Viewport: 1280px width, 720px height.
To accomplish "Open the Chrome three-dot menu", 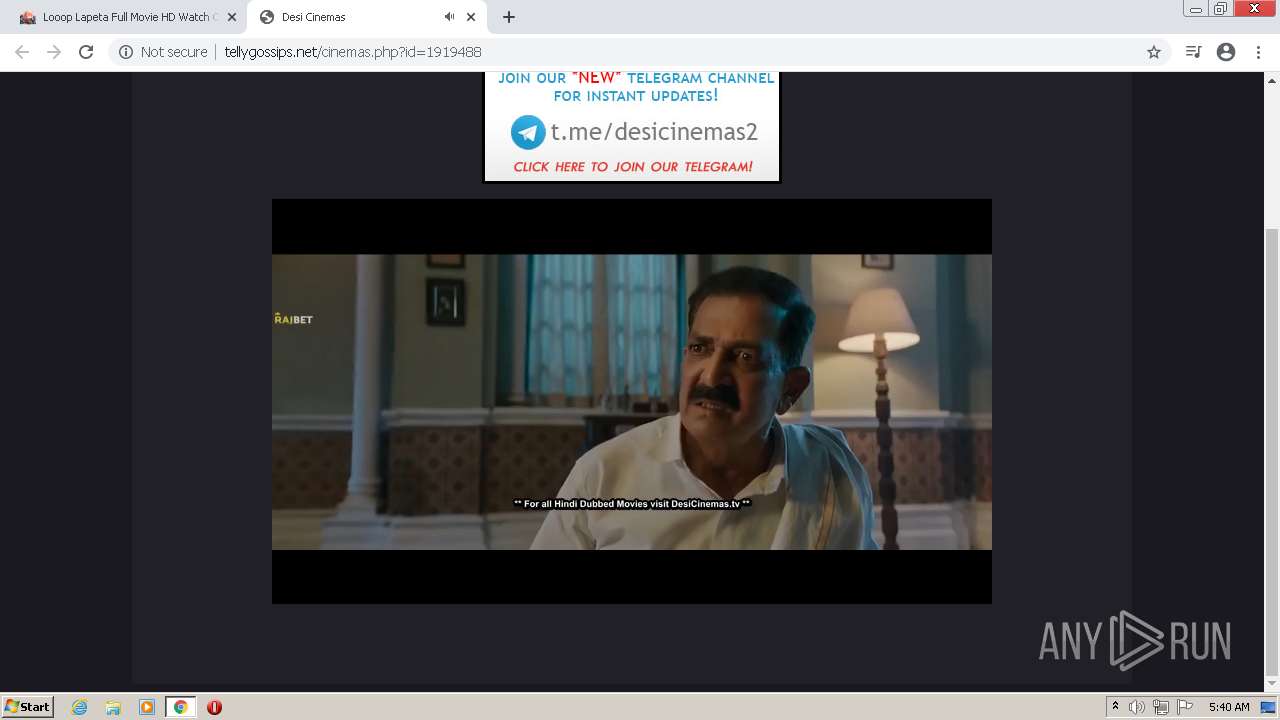I will (1258, 52).
